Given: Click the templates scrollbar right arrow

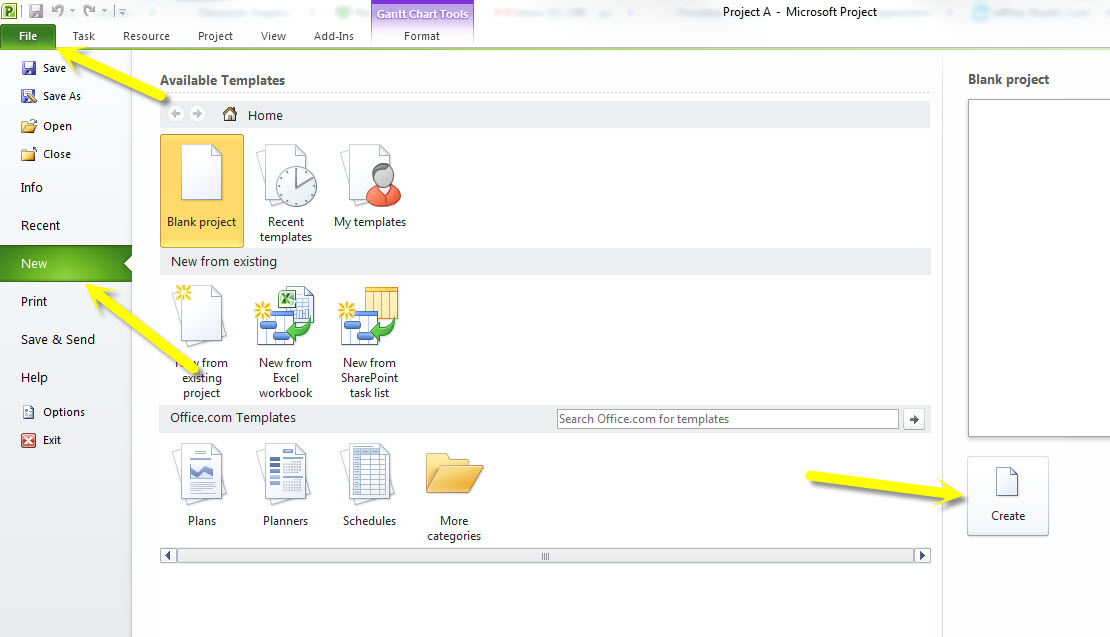Looking at the screenshot, I should coord(922,556).
